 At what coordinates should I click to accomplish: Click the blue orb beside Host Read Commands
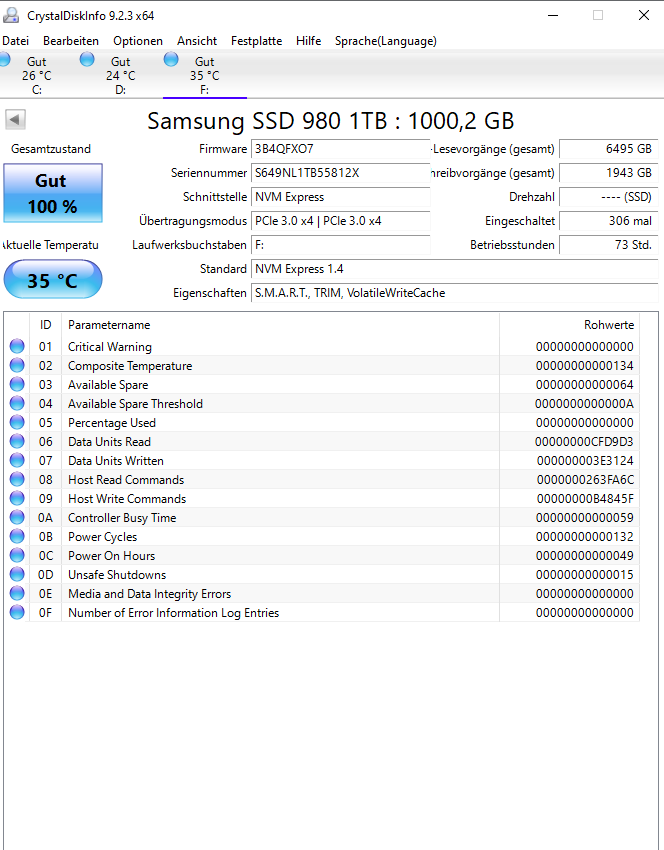coord(17,479)
